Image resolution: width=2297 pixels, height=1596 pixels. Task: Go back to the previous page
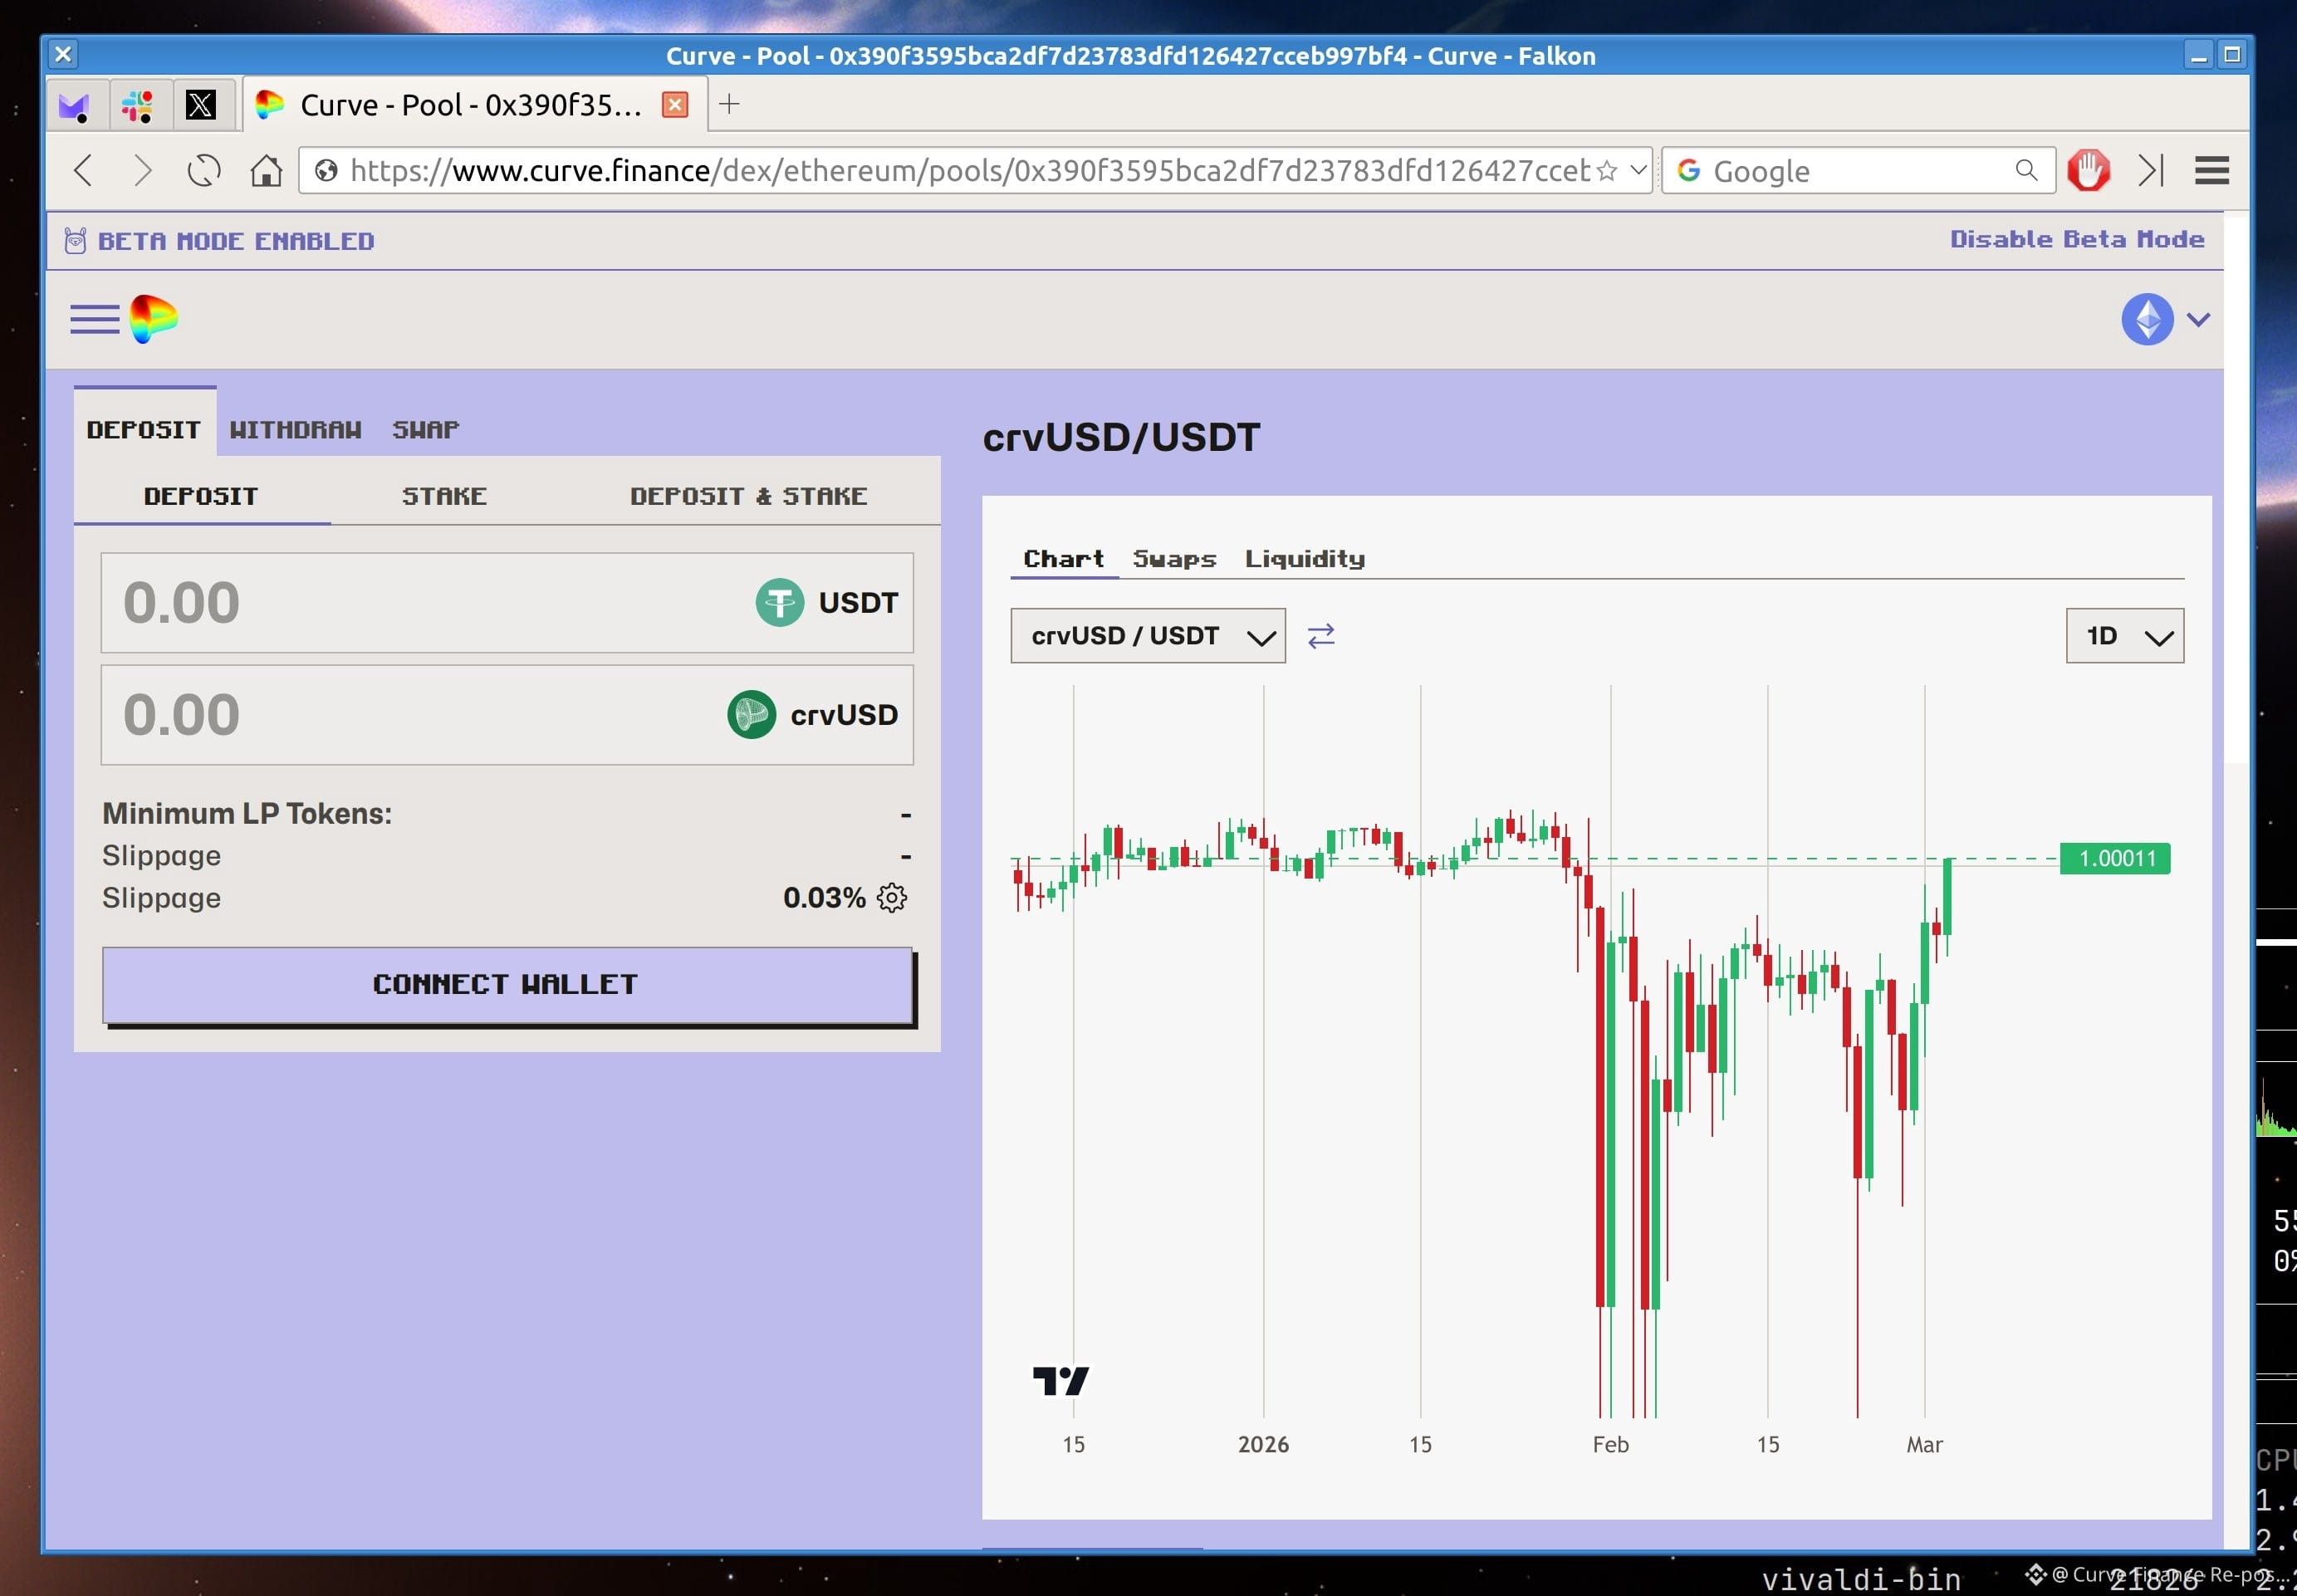click(x=84, y=171)
